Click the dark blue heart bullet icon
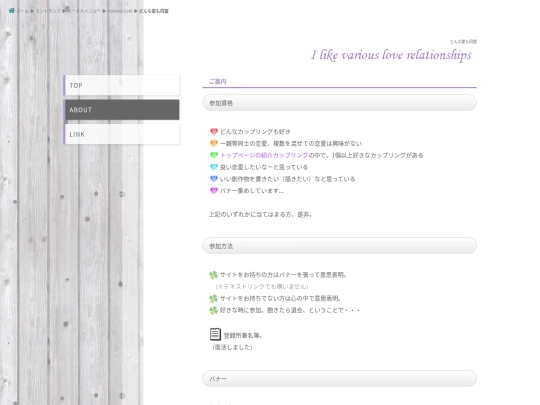 (214, 179)
